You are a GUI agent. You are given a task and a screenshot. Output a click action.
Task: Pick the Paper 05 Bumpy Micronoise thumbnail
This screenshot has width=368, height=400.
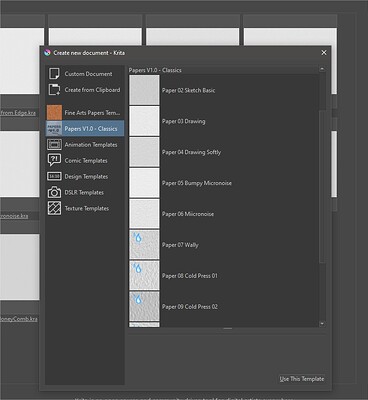(144, 183)
